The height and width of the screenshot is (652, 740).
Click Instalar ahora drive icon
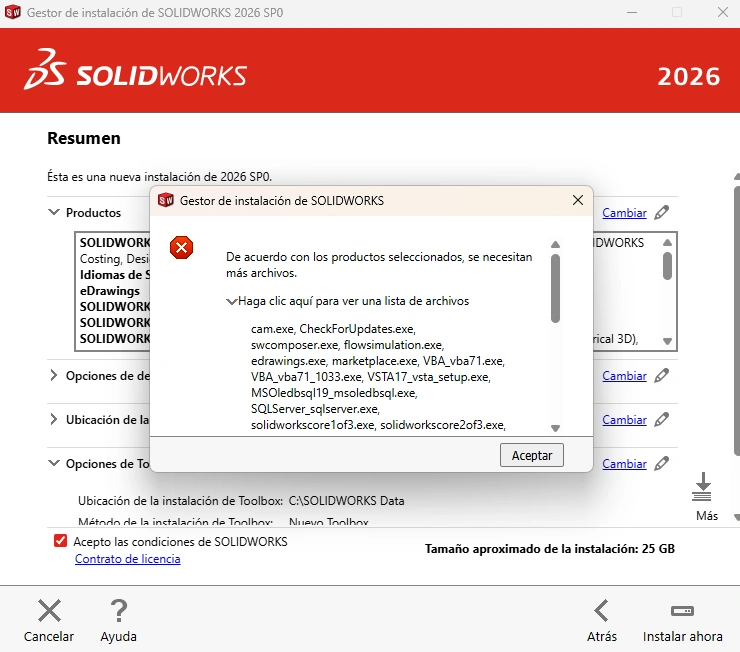(682, 611)
